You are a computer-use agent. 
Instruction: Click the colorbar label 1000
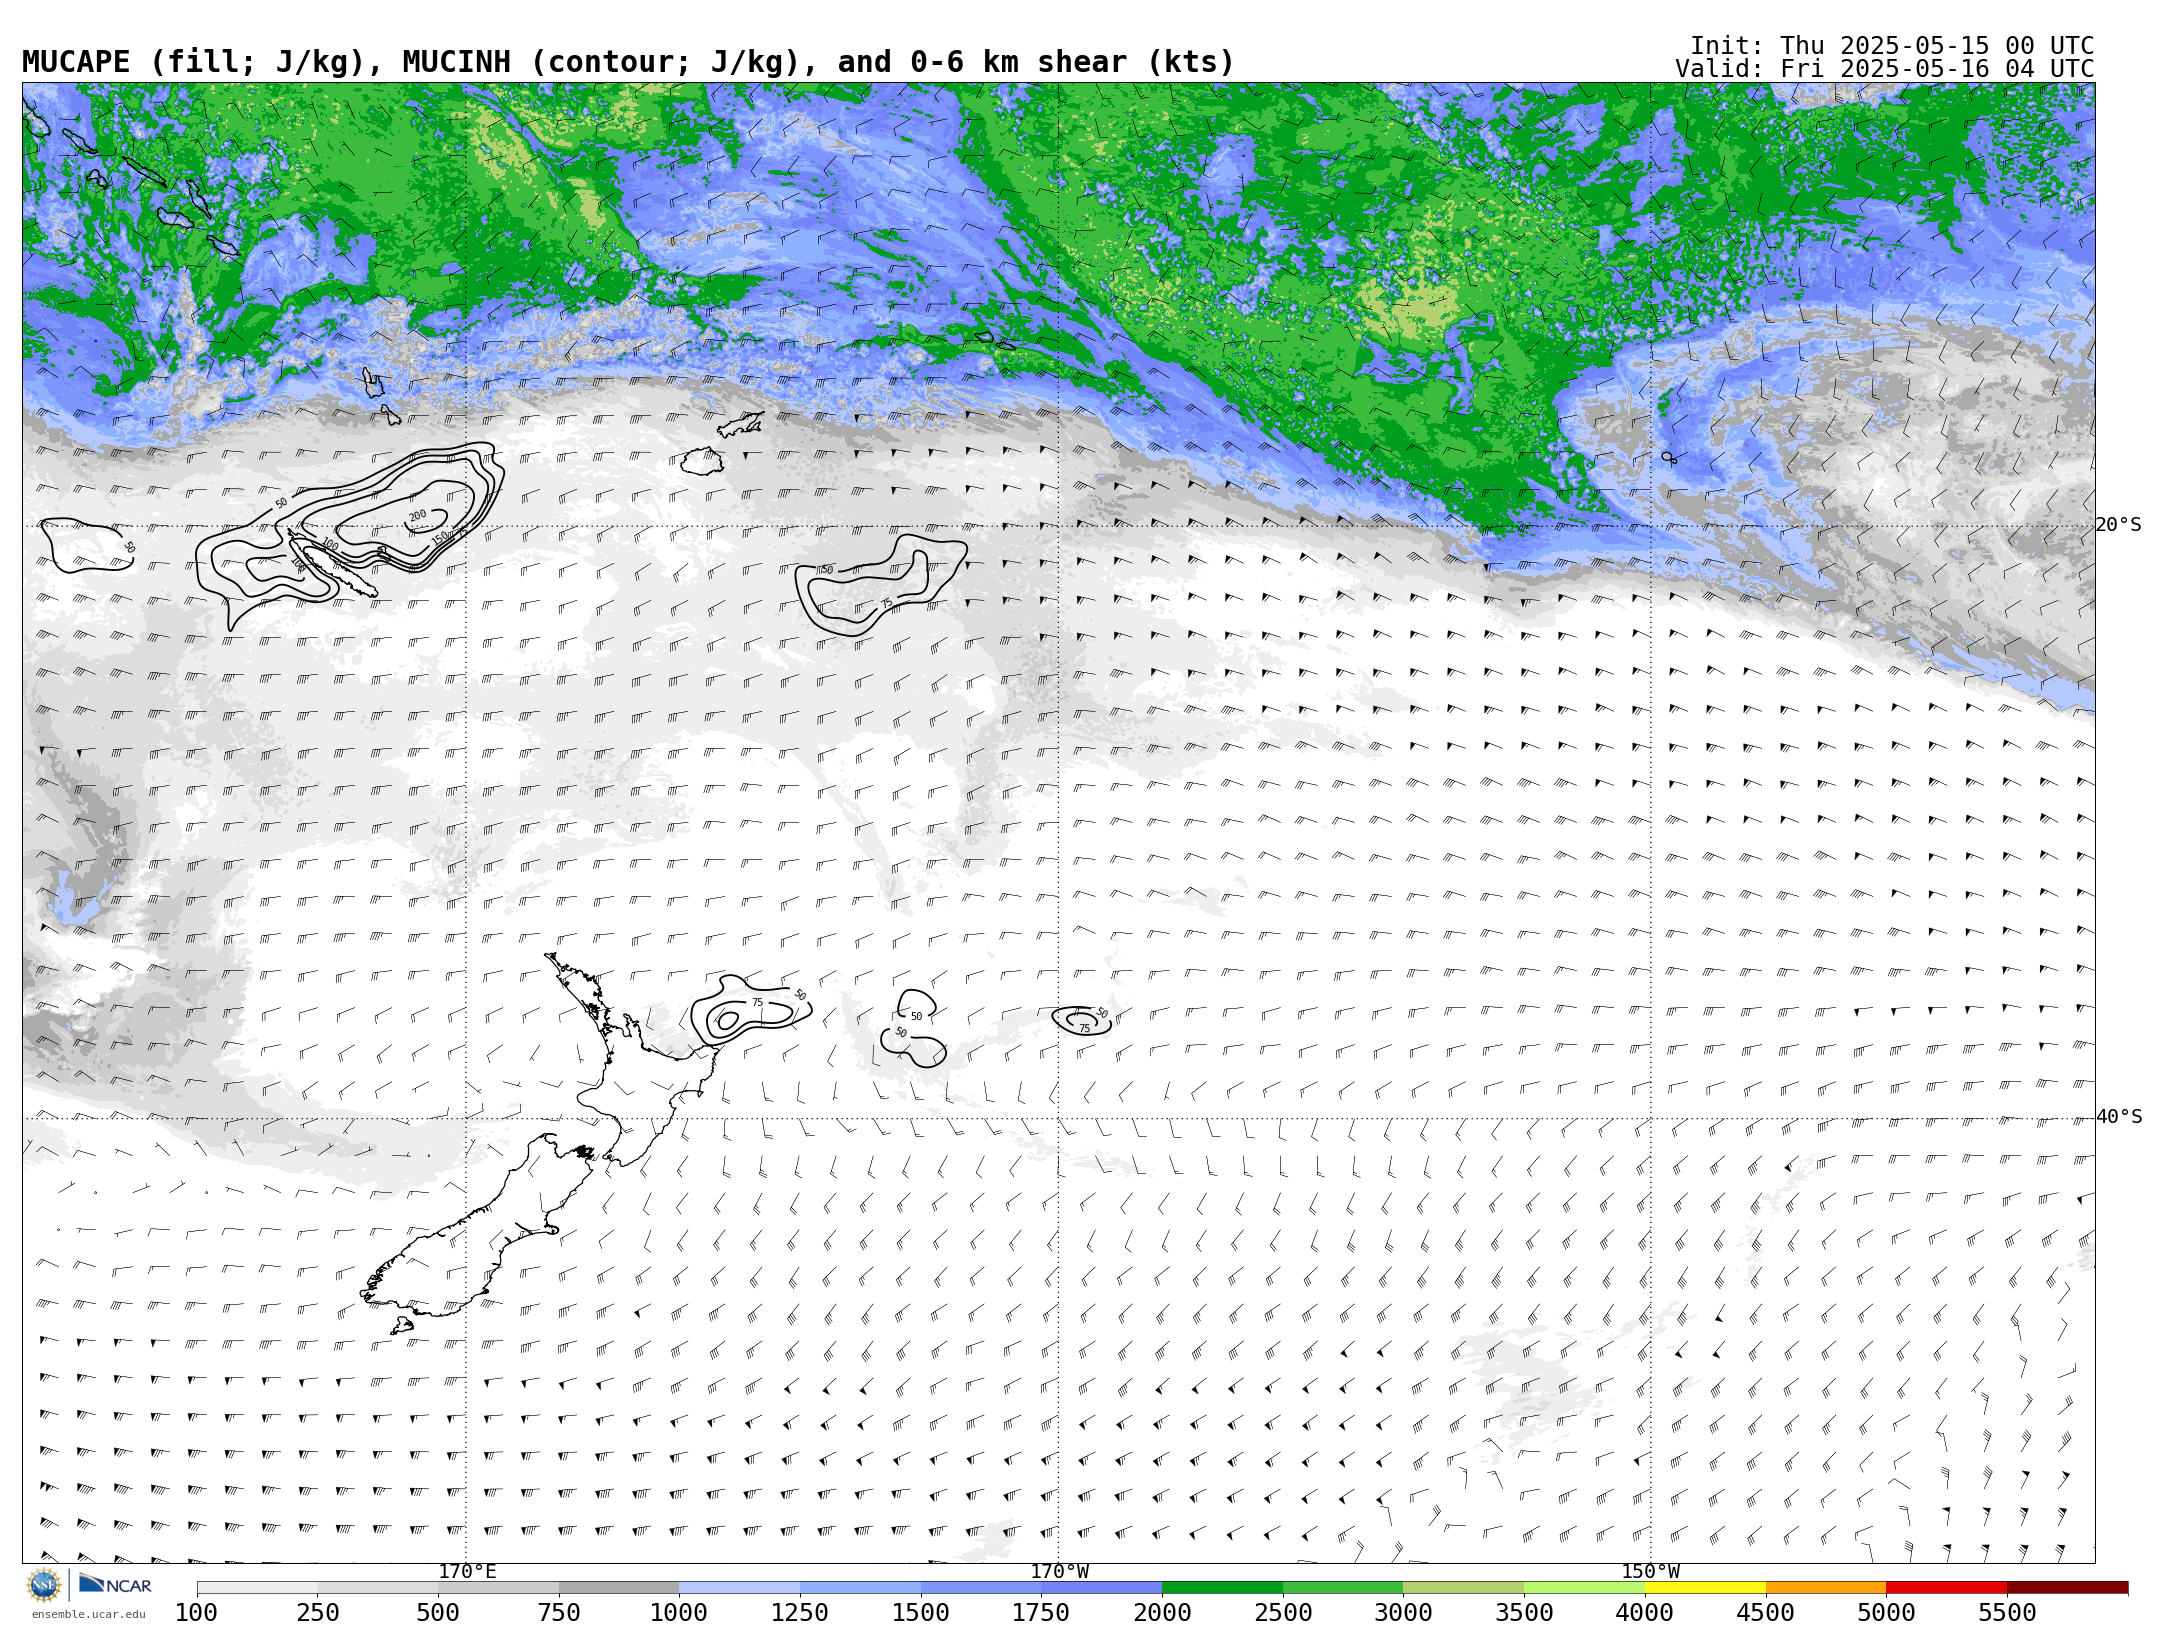[x=679, y=1613]
